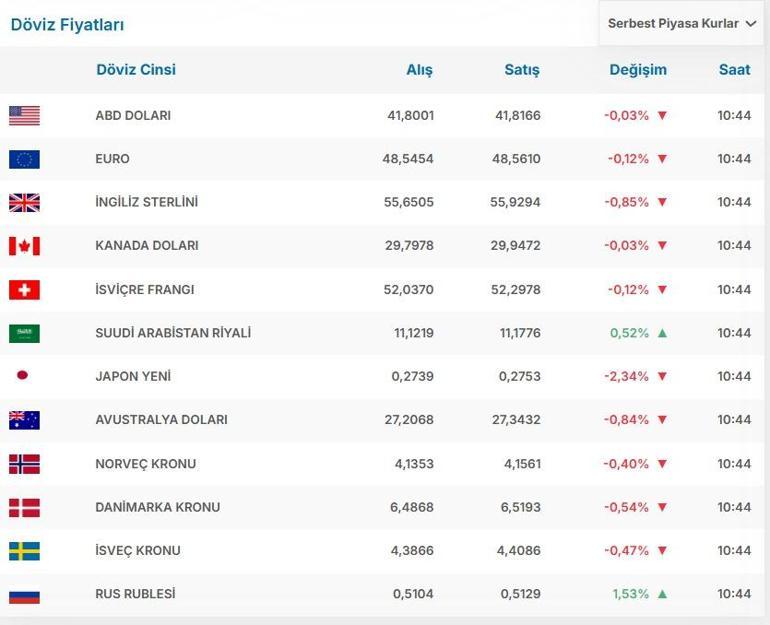Sort by Döviz Cinsi column header
770x625 pixels.
136,70
